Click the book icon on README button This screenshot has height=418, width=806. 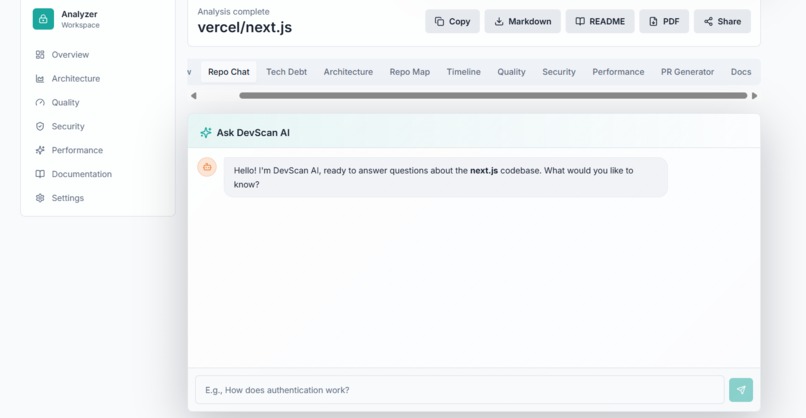(x=580, y=22)
